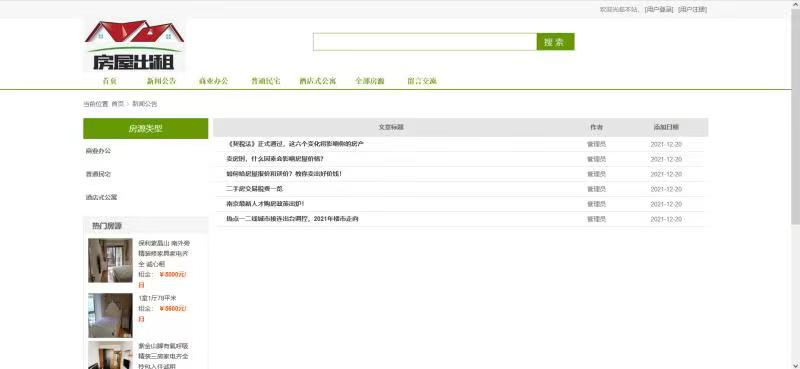Open the 如何给房屋报价 article
The image size is (800, 369).
[x=284, y=174]
